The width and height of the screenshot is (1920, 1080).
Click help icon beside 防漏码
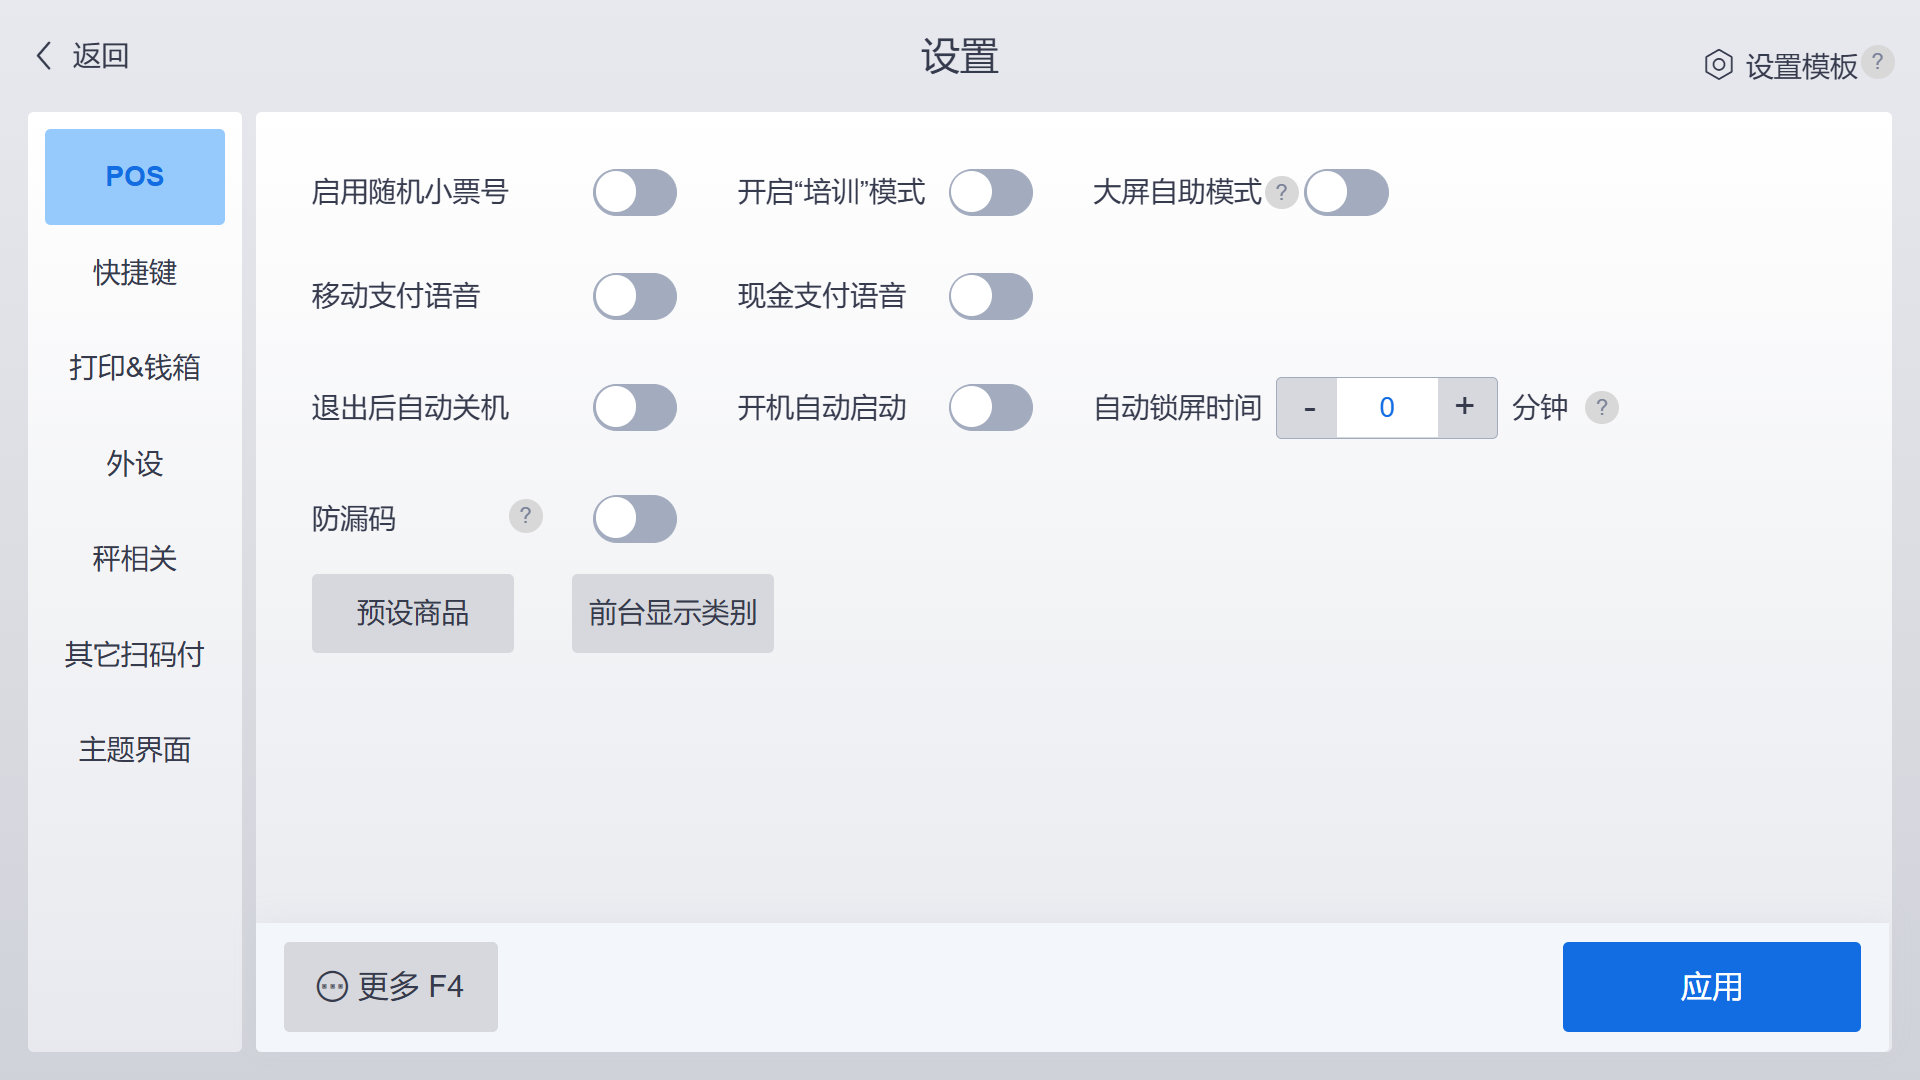(x=525, y=516)
